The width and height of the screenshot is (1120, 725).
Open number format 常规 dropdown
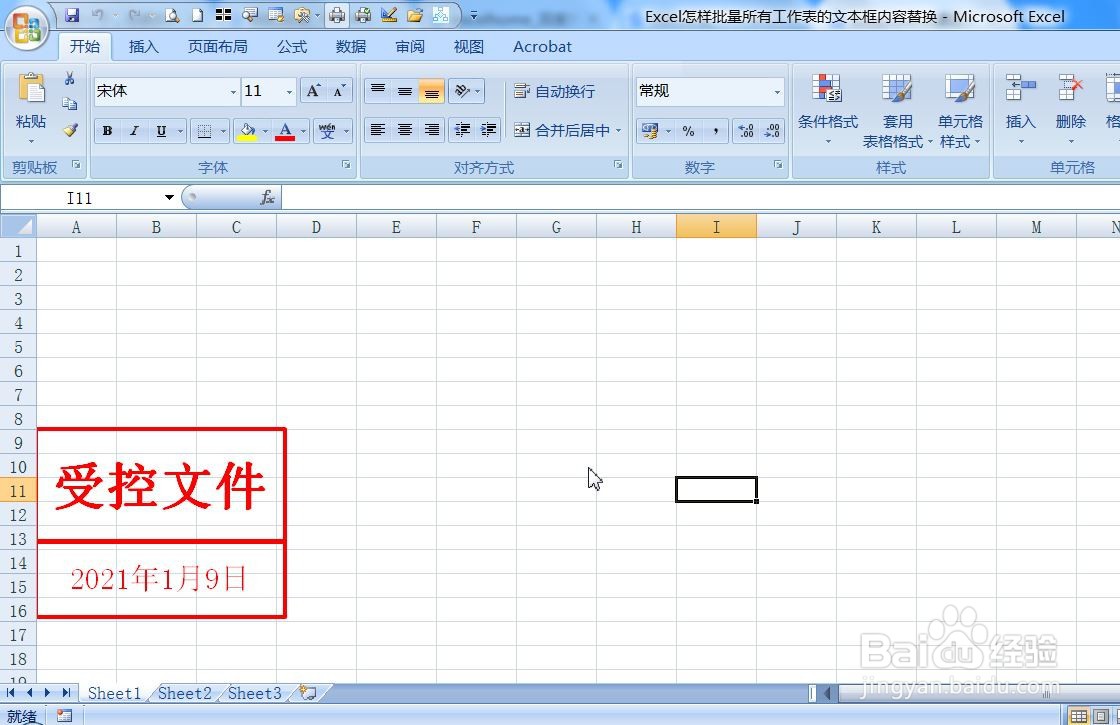777,92
